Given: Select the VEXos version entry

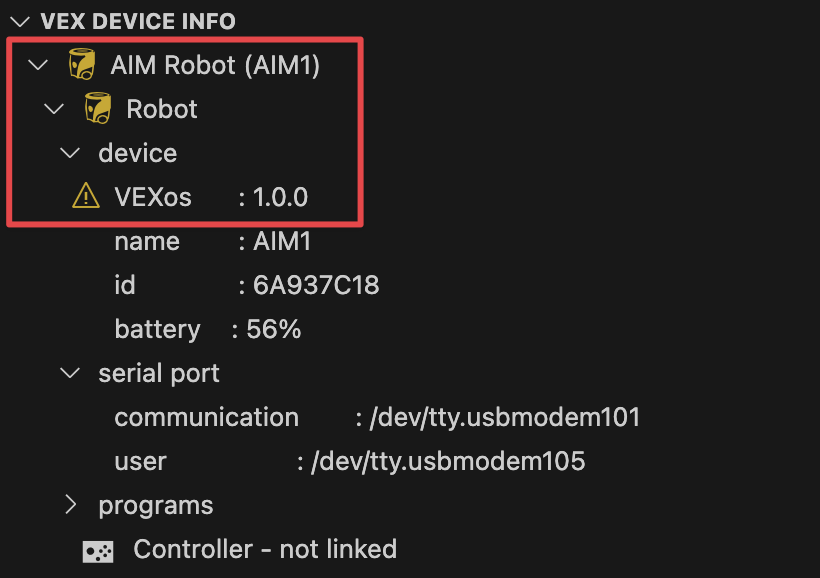Looking at the screenshot, I should (x=200, y=196).
